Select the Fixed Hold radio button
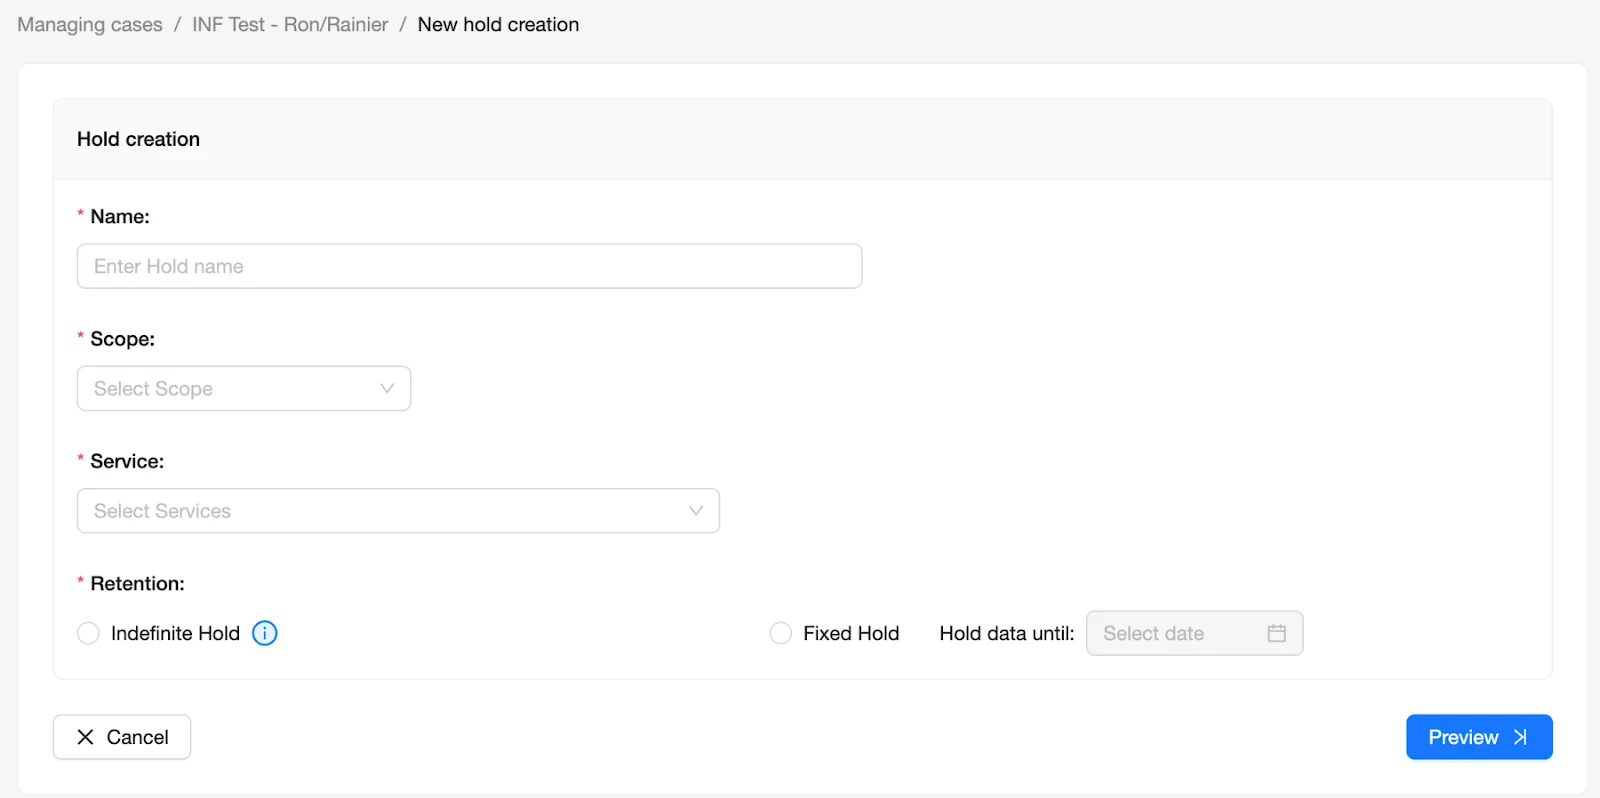 [x=780, y=633]
